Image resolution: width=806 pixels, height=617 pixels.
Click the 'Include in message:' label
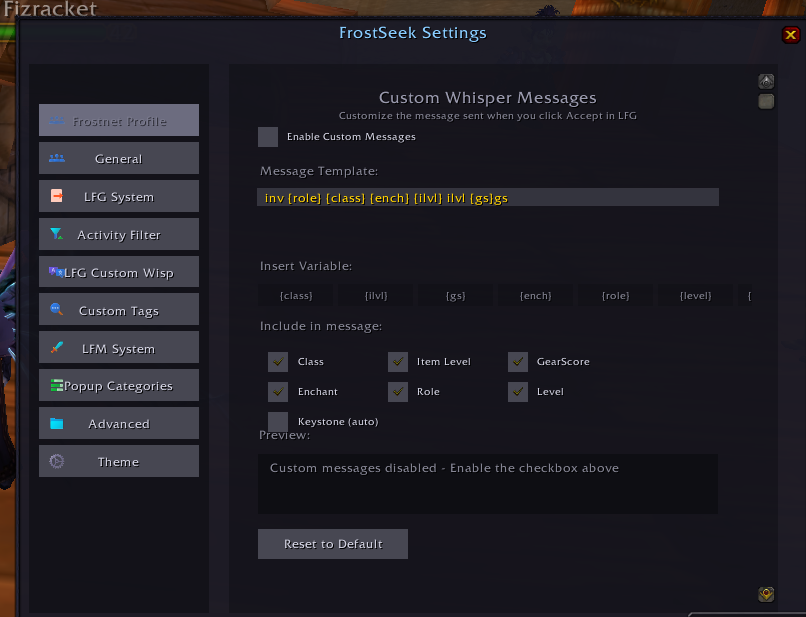pyautogui.click(x=321, y=326)
